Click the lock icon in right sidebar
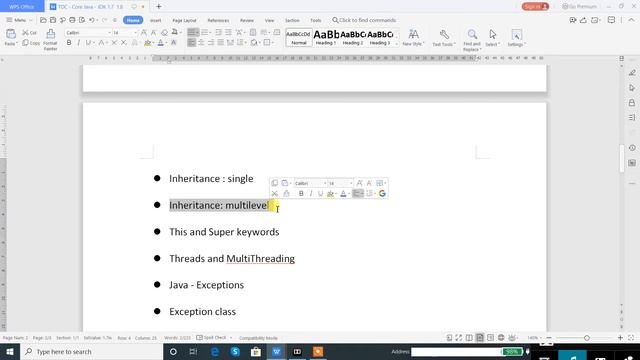Image resolution: width=640 pixels, height=360 pixels. click(632, 102)
